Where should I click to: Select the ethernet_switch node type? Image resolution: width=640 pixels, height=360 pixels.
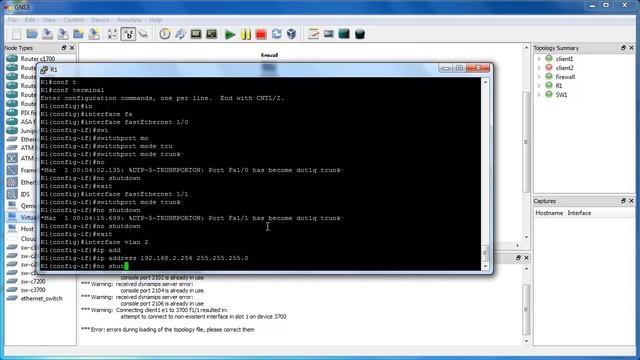41,299
